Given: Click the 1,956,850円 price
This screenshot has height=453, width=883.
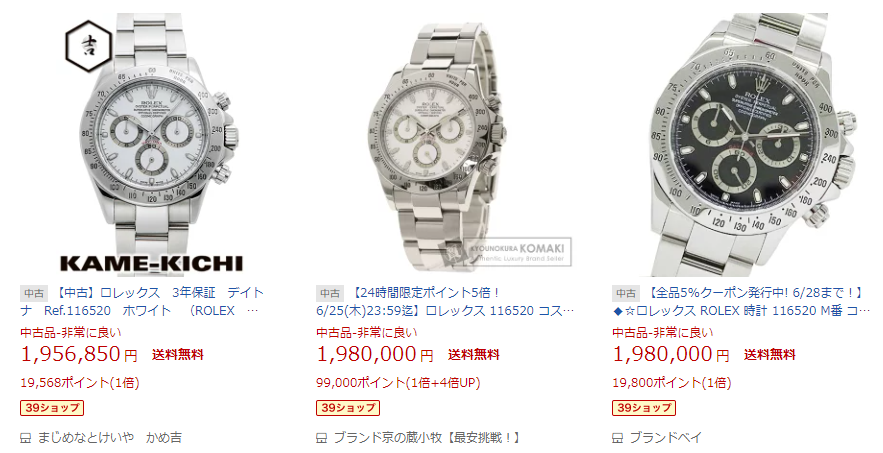Looking at the screenshot, I should pyautogui.click(x=79, y=354).
